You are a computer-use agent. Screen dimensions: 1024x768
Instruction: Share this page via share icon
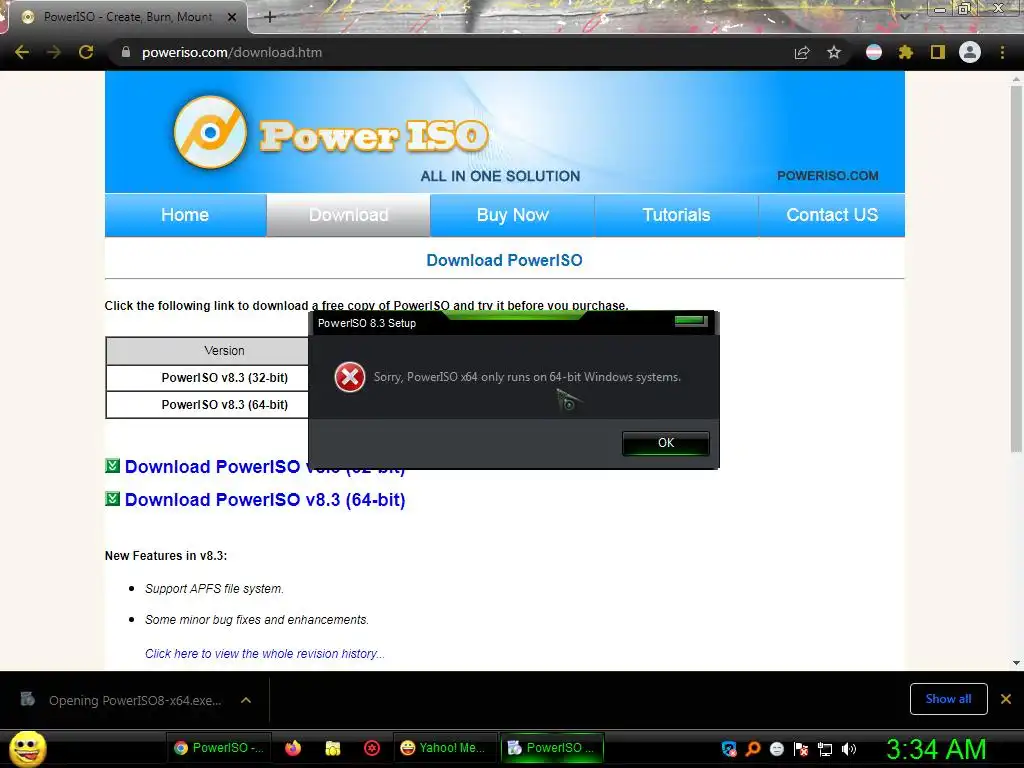(802, 53)
